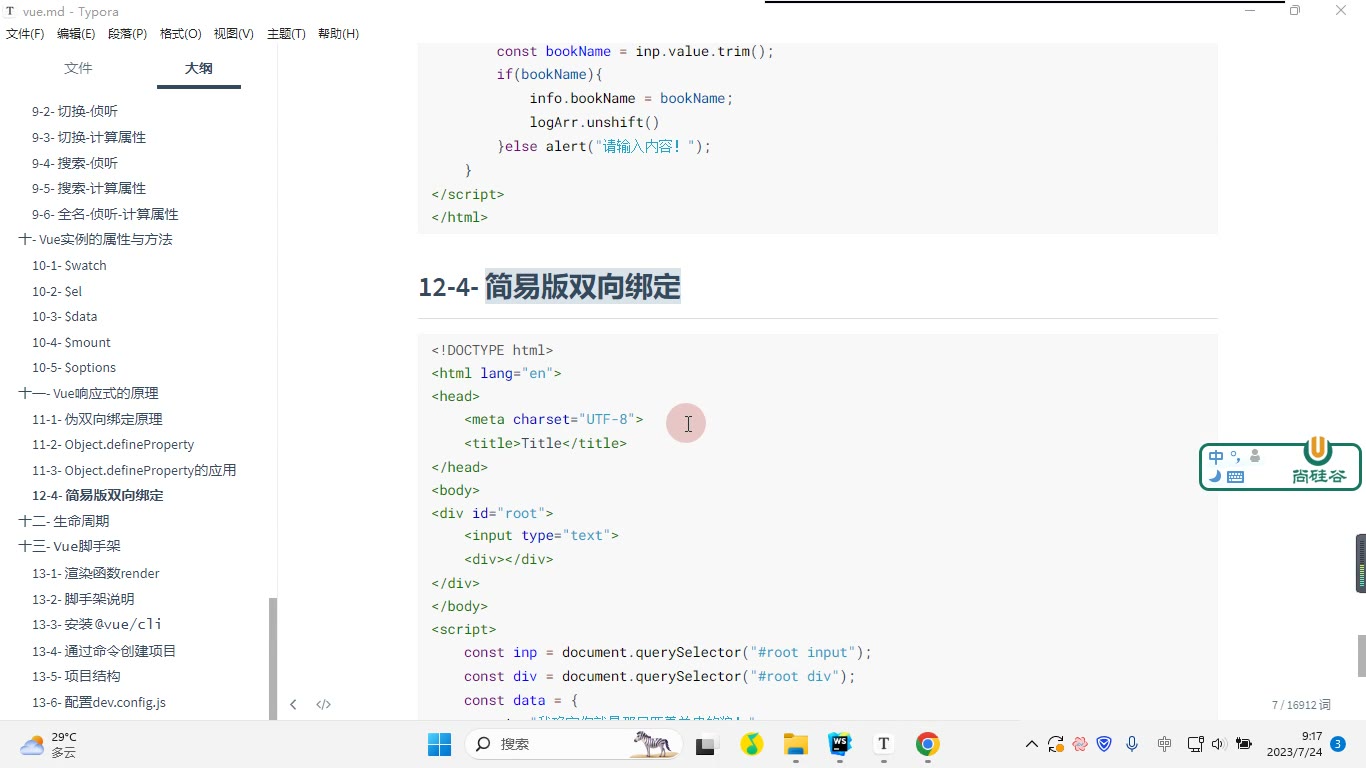Toggle source code mode icon
1366x768 pixels.
click(324, 704)
